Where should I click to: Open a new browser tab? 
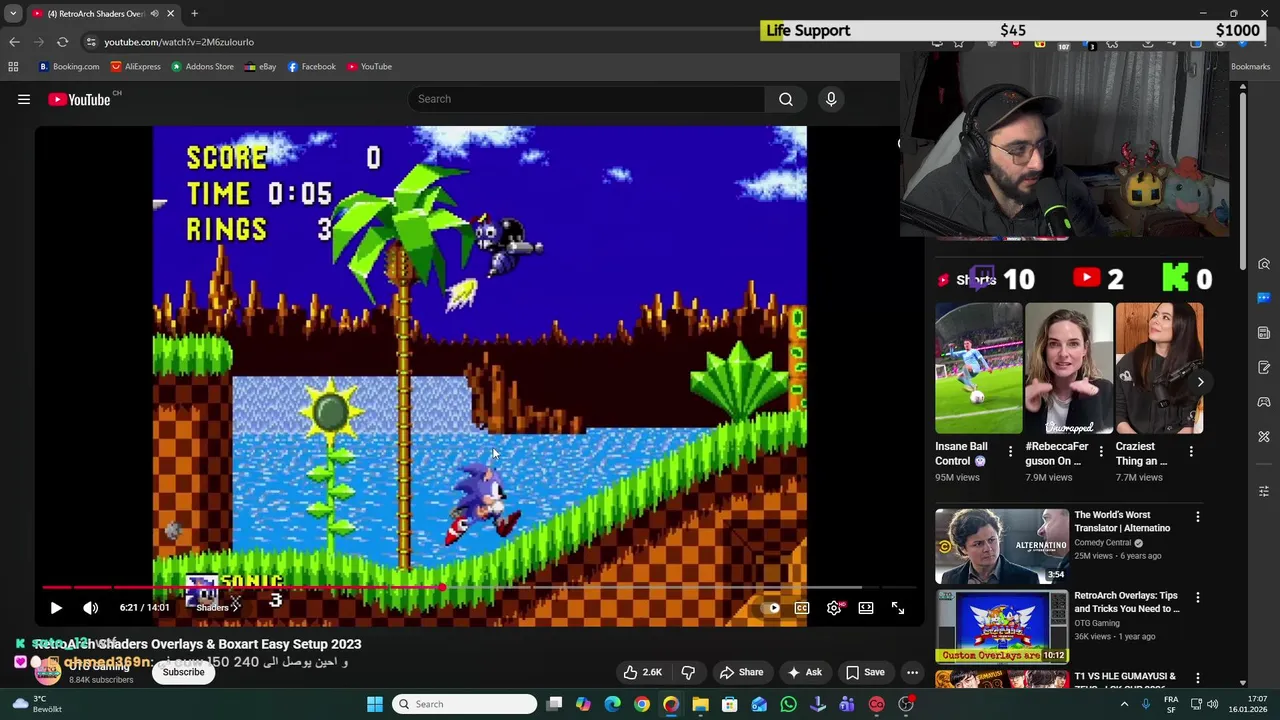tap(195, 14)
